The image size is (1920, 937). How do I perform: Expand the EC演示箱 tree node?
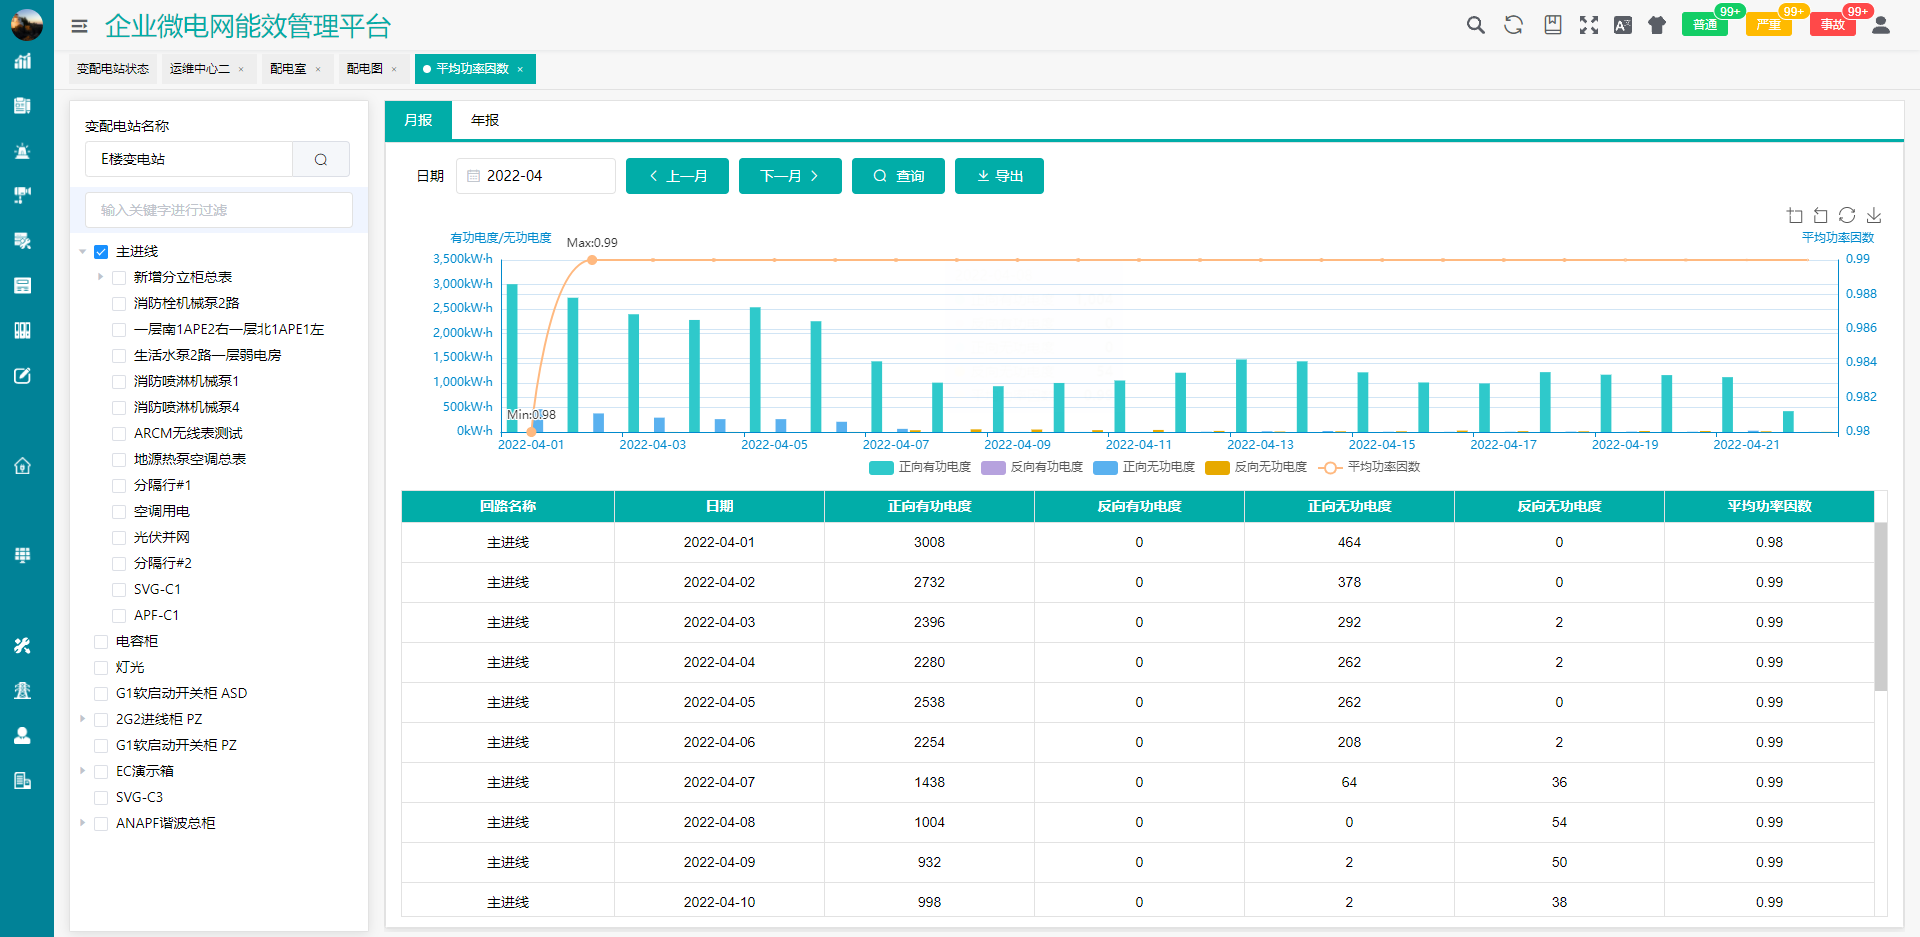click(x=82, y=771)
